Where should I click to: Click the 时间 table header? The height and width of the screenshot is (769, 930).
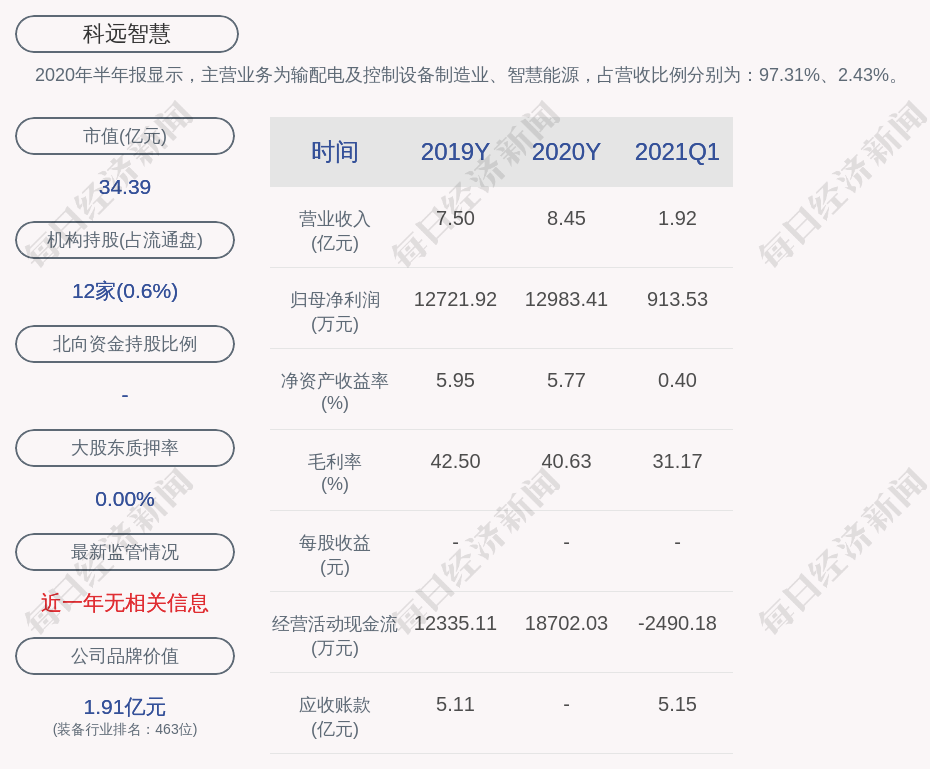335,152
